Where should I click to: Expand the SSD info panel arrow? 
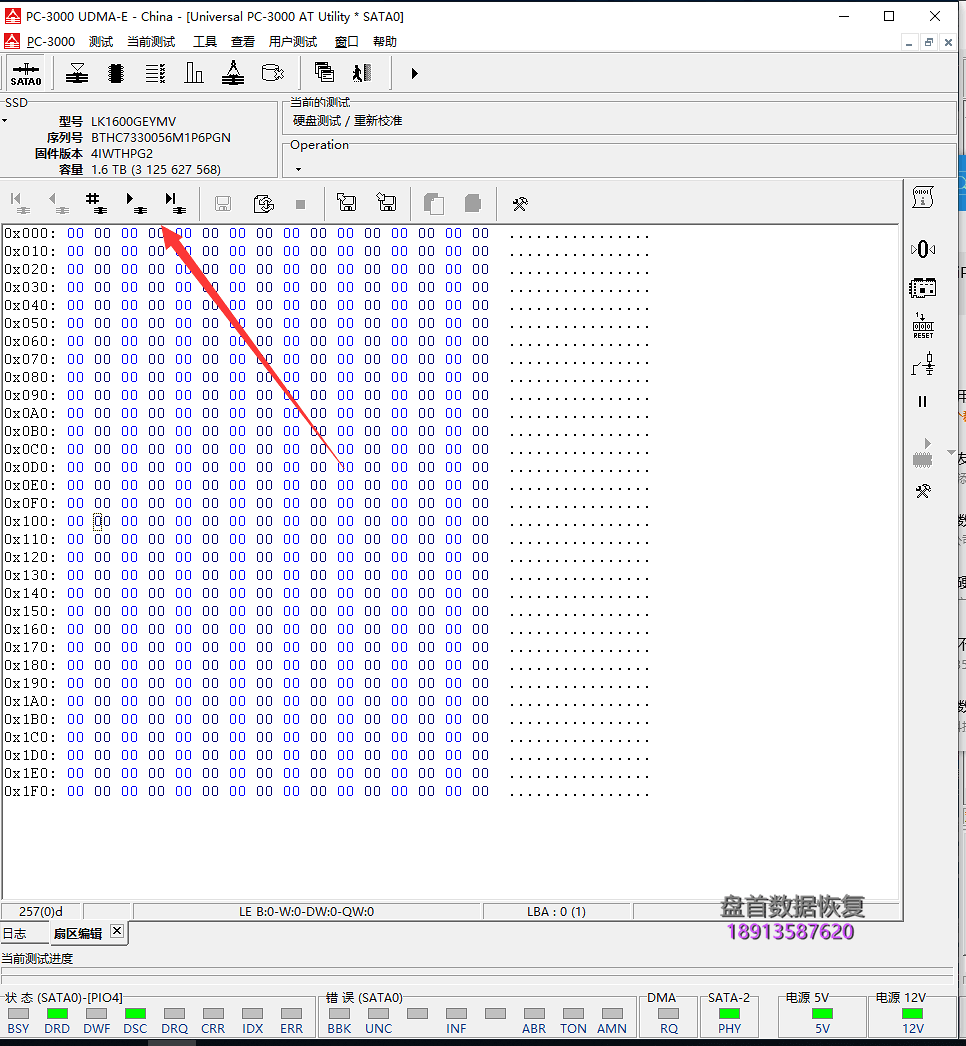[x=5, y=121]
